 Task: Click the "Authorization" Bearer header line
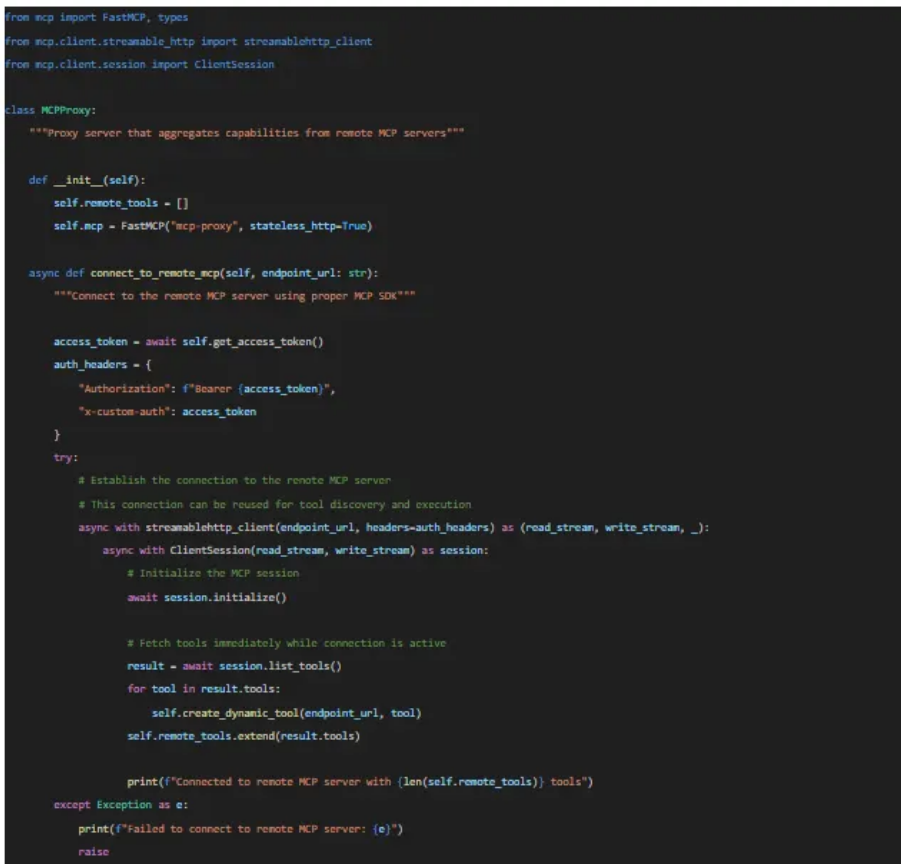click(205, 388)
